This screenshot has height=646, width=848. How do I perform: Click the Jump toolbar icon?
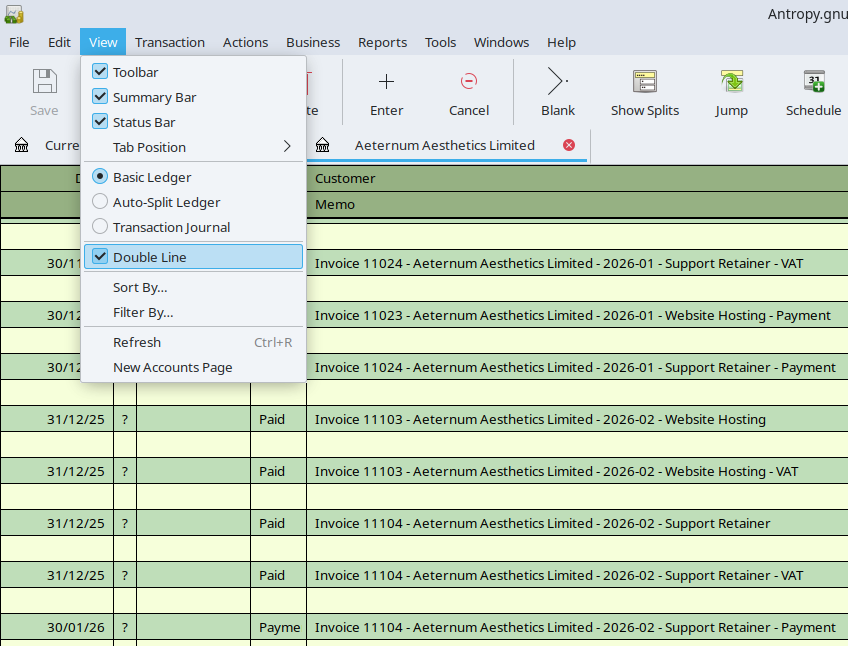click(x=731, y=82)
